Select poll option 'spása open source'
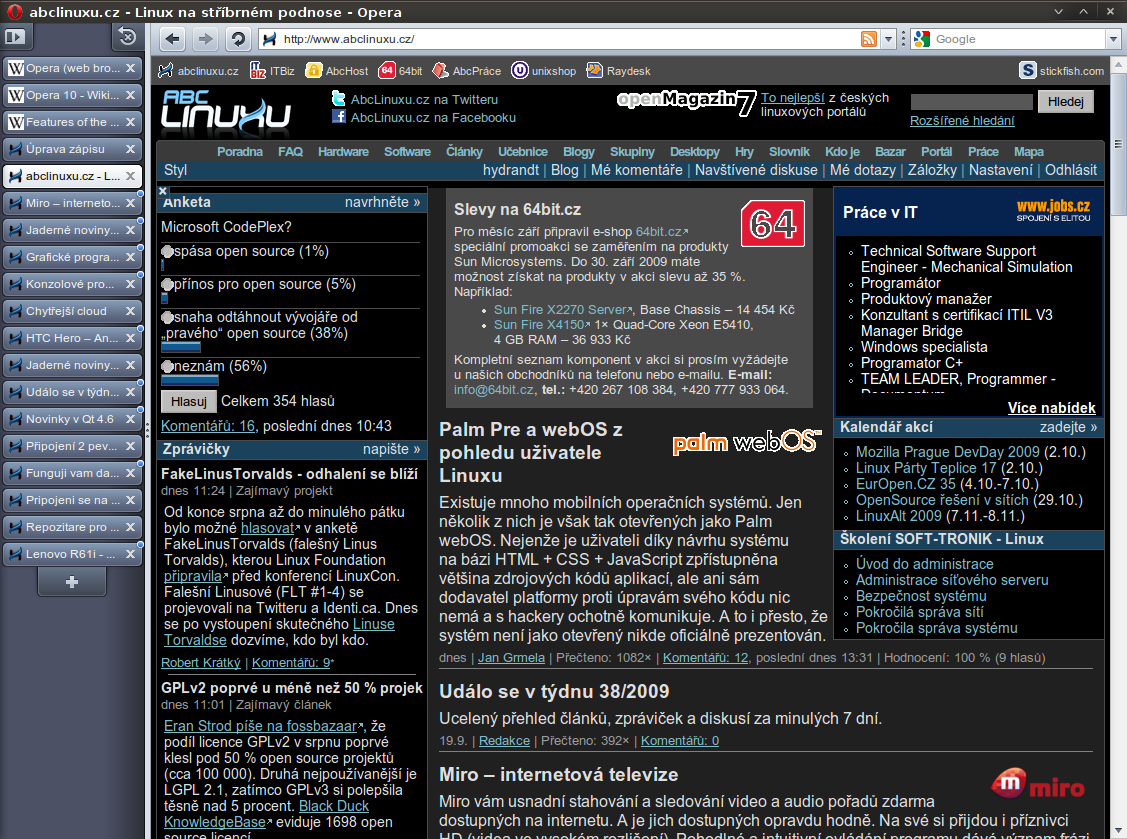Viewport: 1127px width, 839px height. point(167,252)
